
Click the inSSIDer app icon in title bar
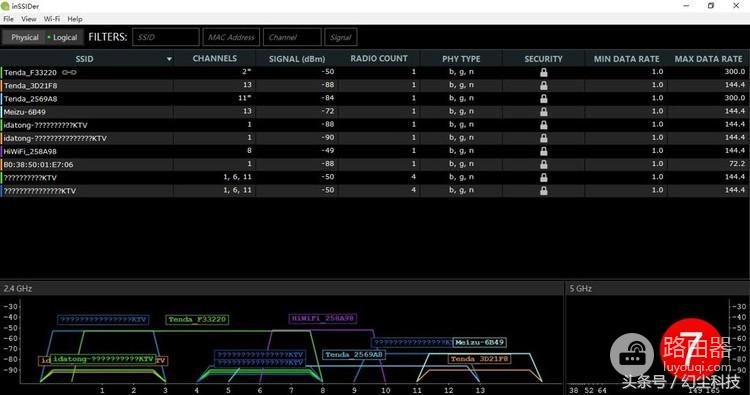[x=5, y=6]
